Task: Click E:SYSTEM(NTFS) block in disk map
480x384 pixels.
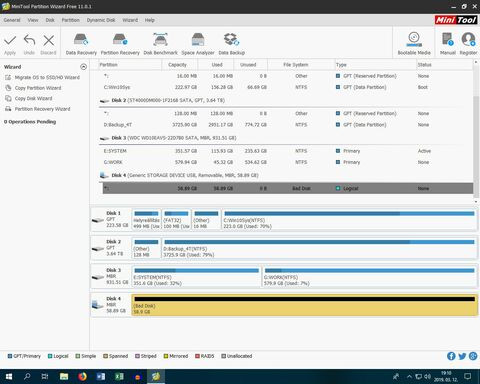Action: [196, 277]
